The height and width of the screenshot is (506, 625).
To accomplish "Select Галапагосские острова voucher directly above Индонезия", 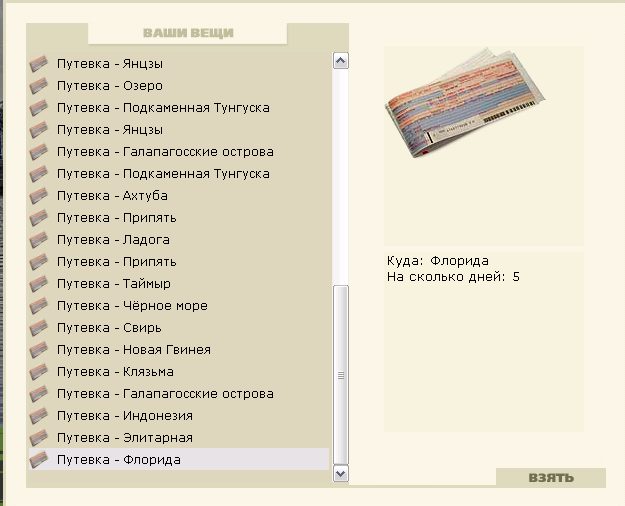I will [179, 394].
